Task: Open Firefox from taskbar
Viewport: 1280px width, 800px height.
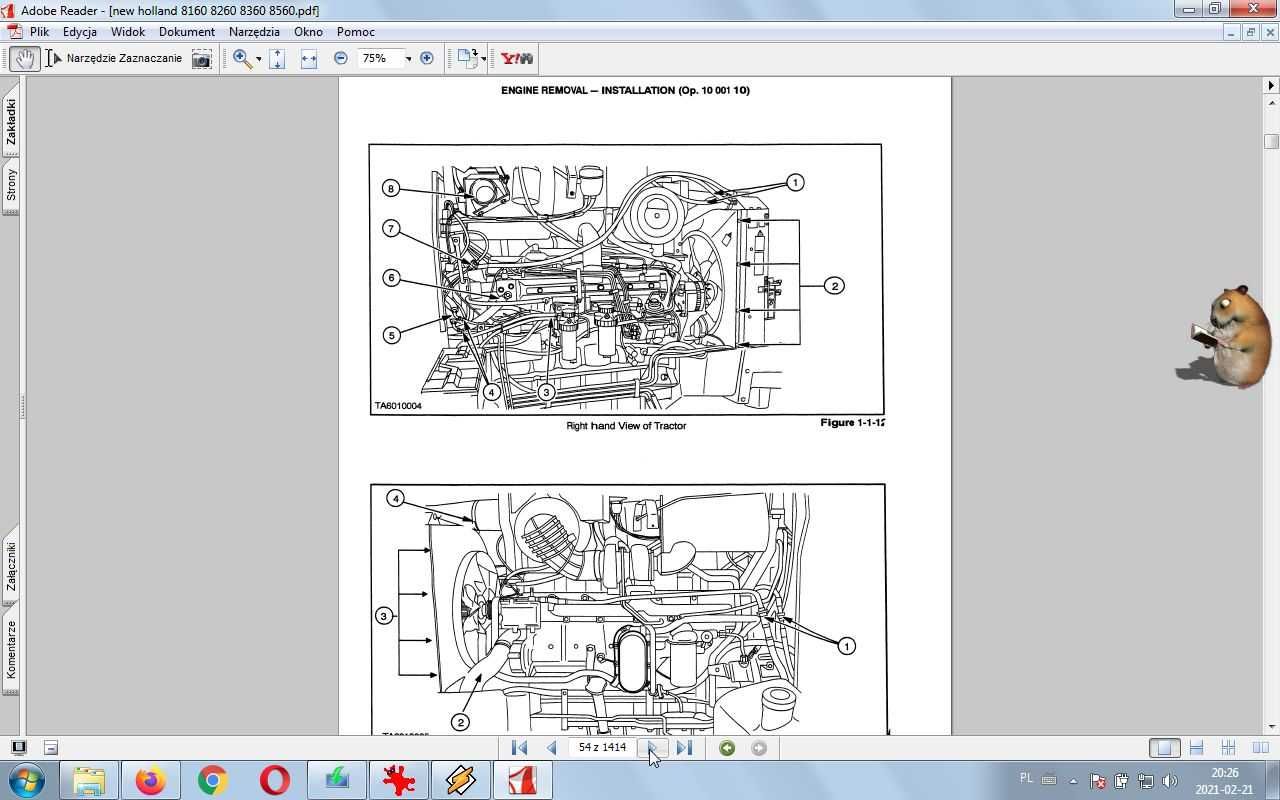Action: pyautogui.click(x=151, y=780)
